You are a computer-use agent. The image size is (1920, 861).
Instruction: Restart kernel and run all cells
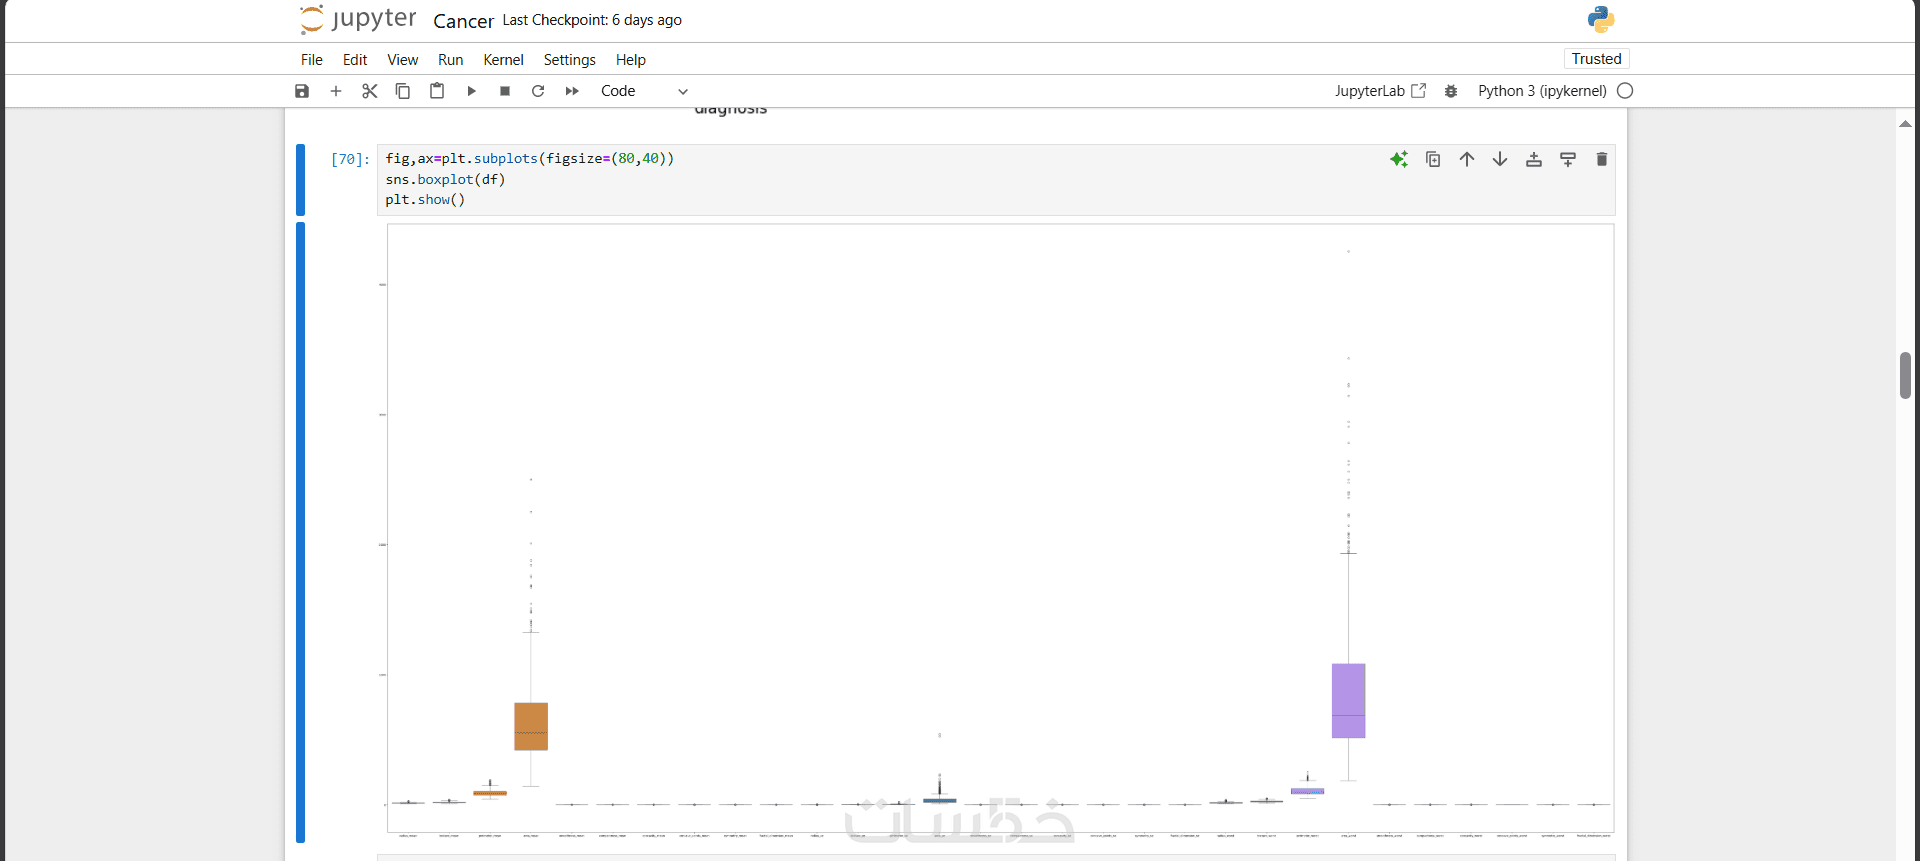(572, 91)
